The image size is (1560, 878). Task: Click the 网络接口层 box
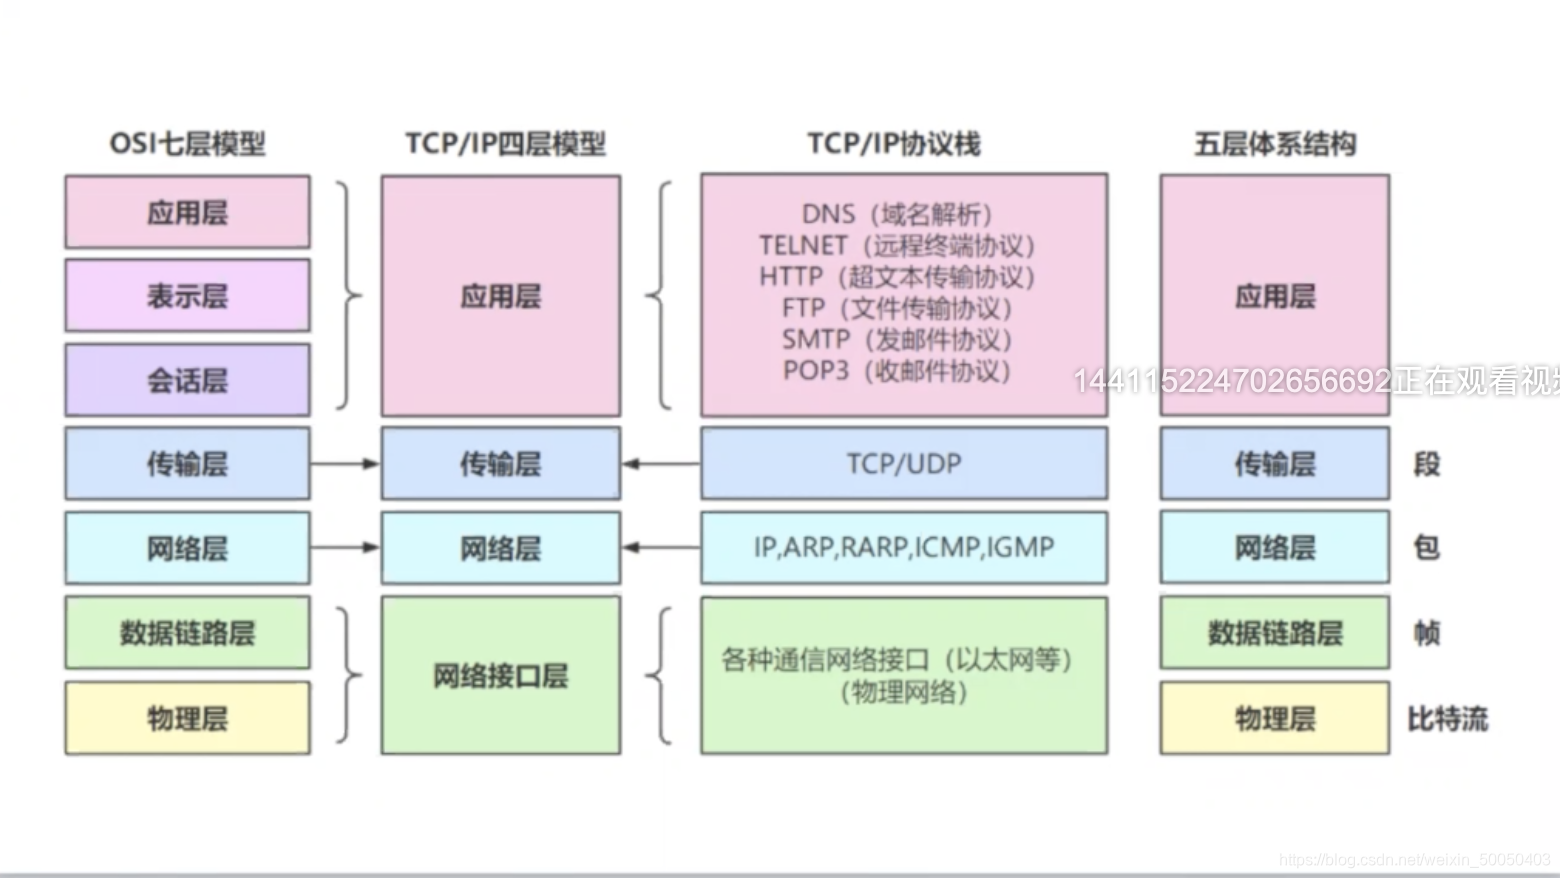(x=501, y=675)
